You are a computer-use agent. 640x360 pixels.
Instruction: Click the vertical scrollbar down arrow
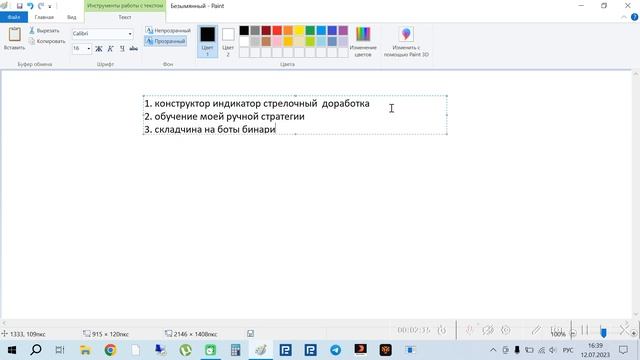tap(636, 314)
